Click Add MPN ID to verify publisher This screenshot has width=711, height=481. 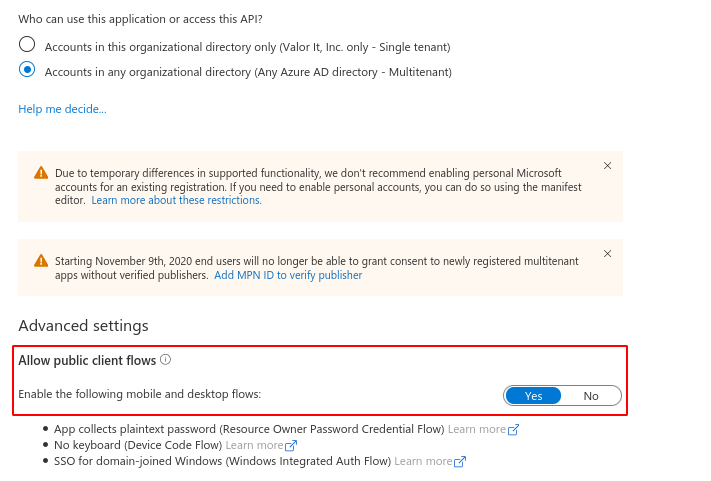pos(288,275)
